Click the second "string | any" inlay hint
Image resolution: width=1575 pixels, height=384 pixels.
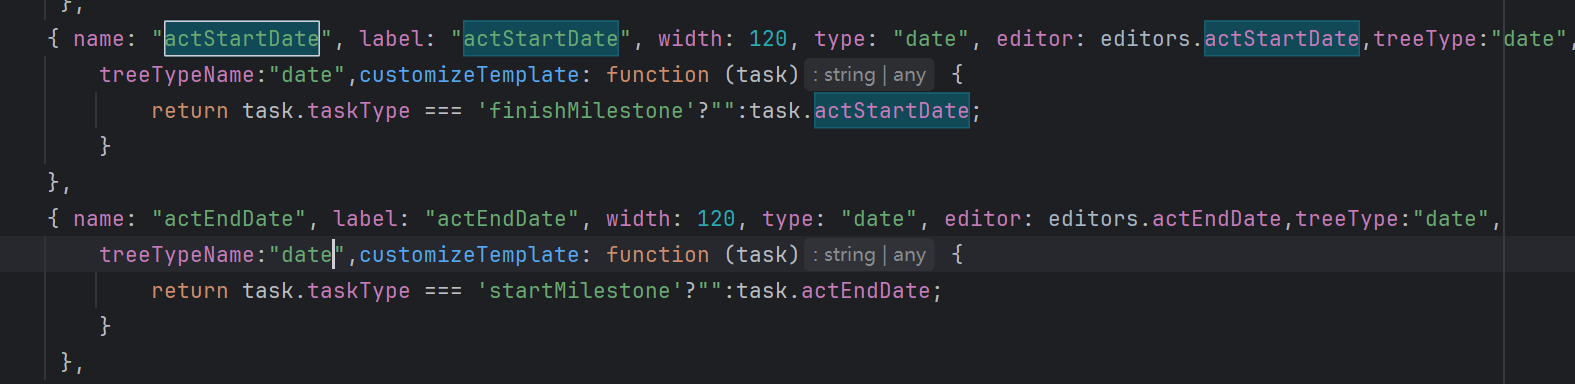click(x=869, y=255)
